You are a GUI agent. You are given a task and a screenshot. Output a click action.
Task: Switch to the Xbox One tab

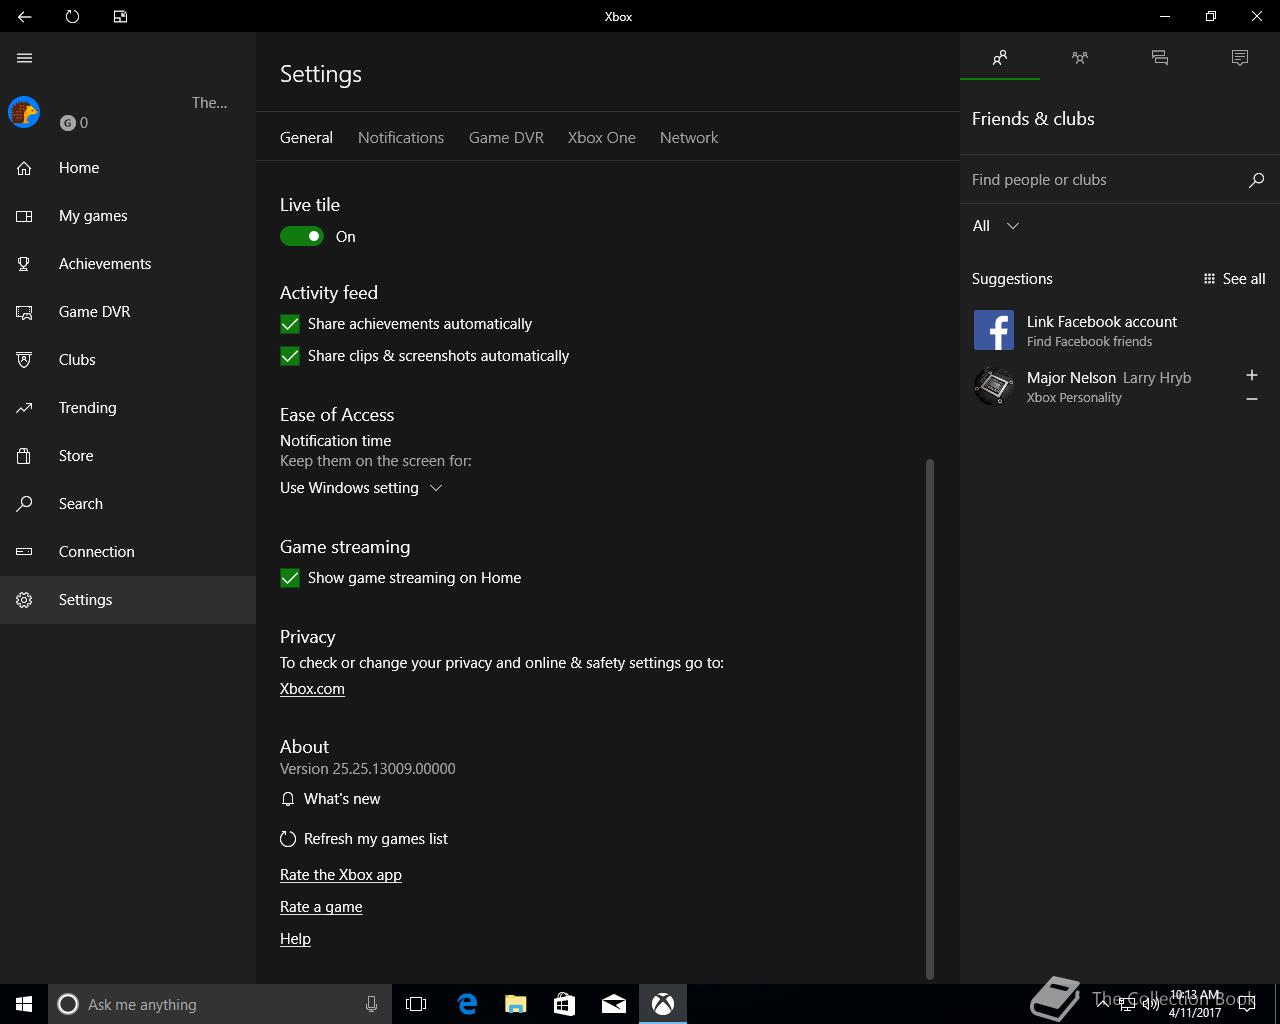tap(602, 138)
